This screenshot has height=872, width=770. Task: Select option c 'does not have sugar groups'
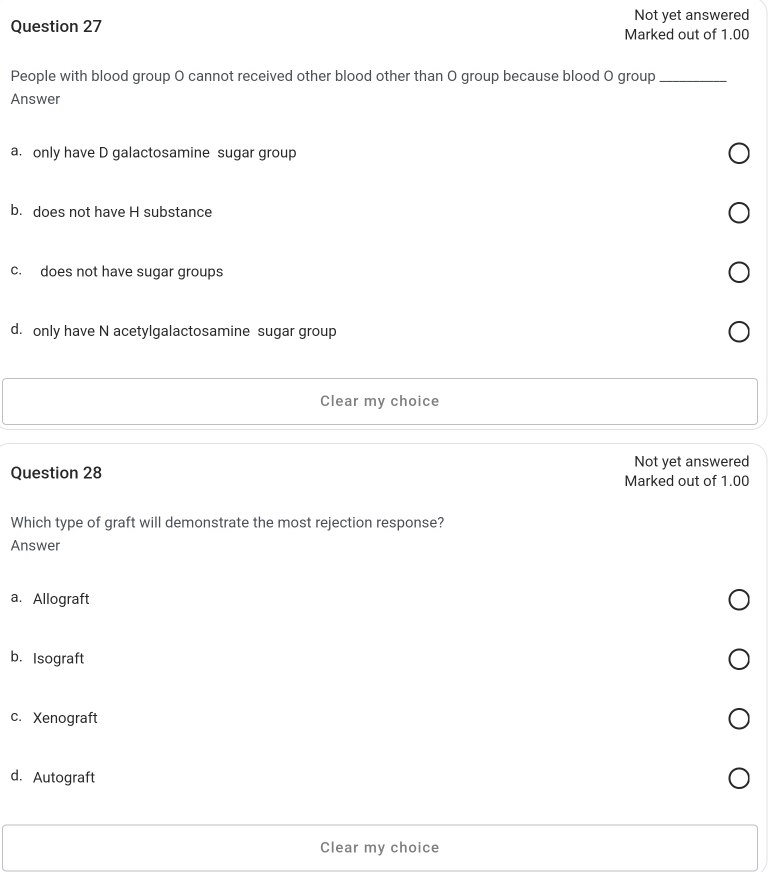739,271
